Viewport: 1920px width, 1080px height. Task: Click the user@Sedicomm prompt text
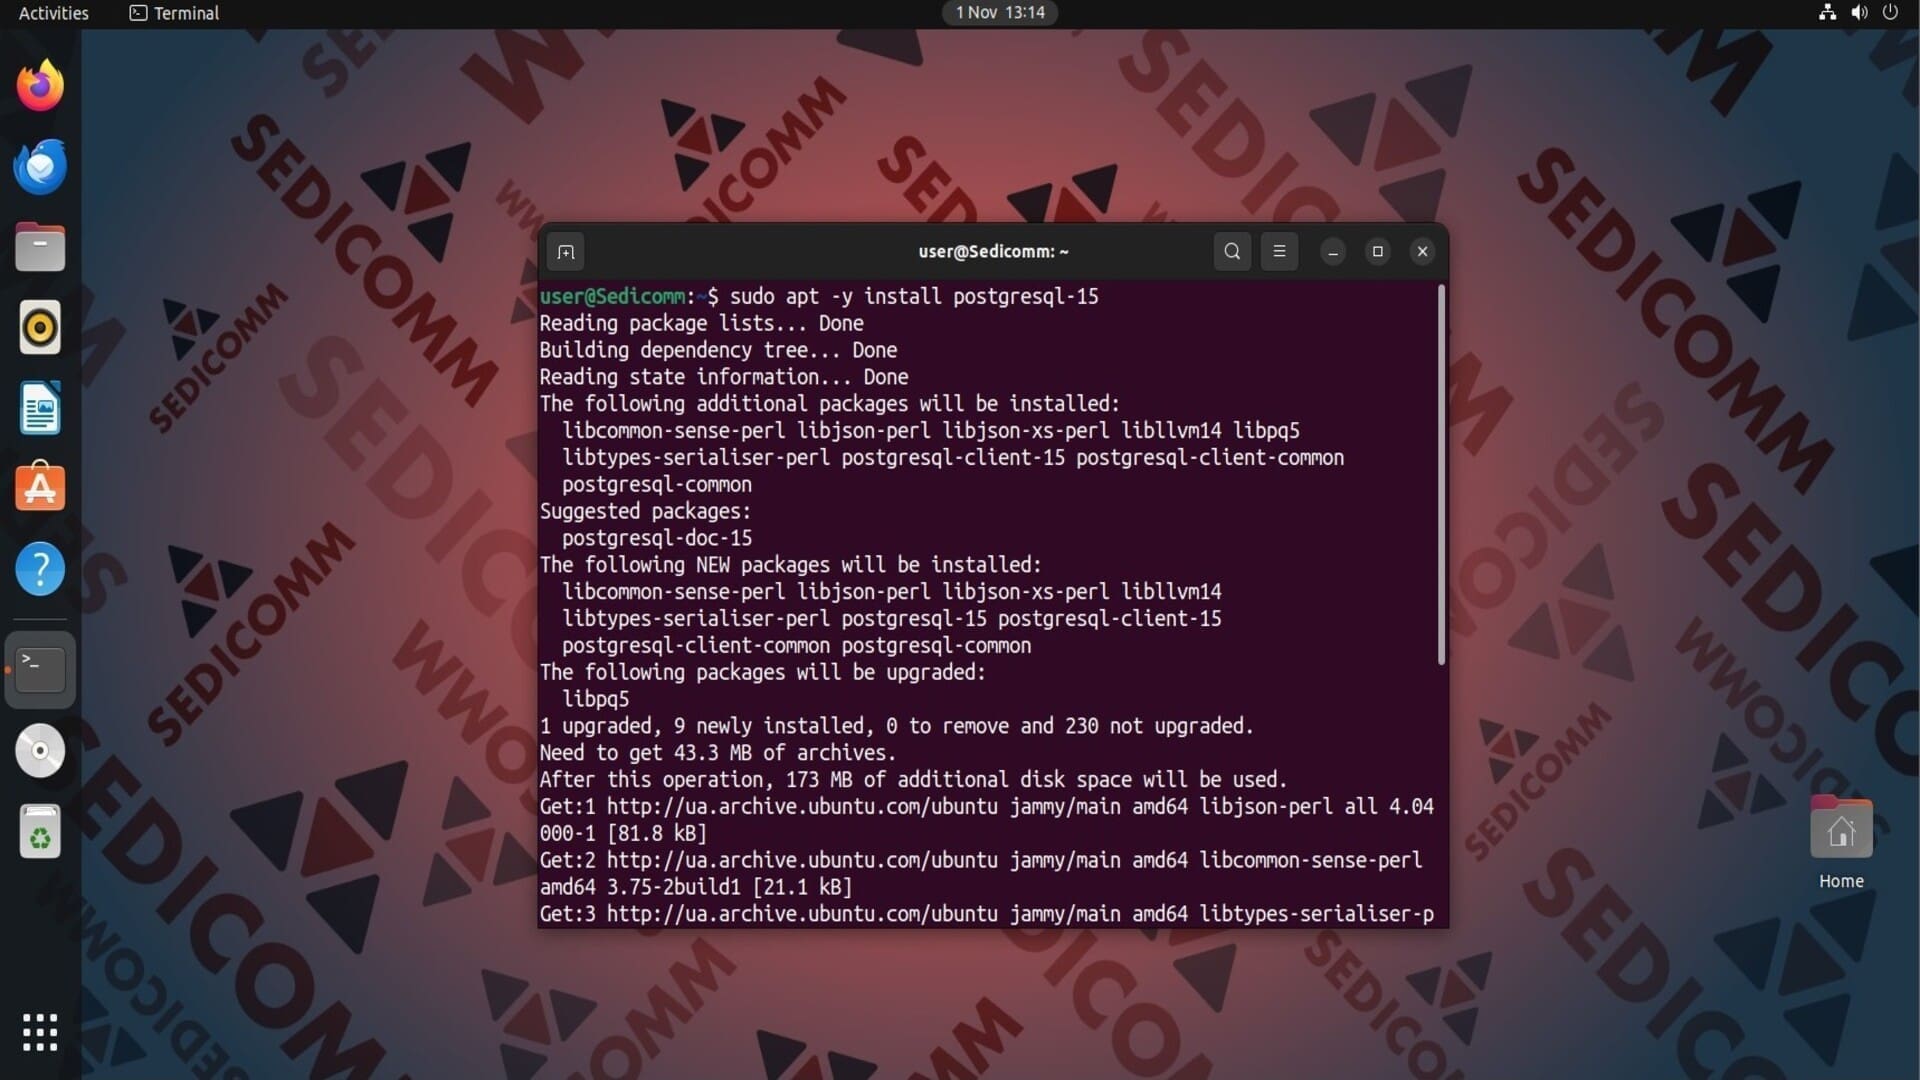pos(612,297)
